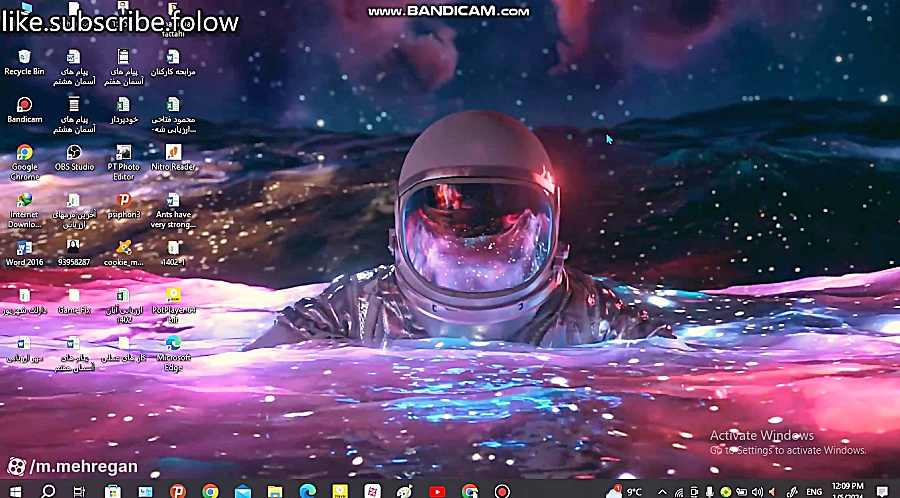Viewport: 900px width, 498px height.
Task: Switch the ENG input language indicator
Action: 814,492
